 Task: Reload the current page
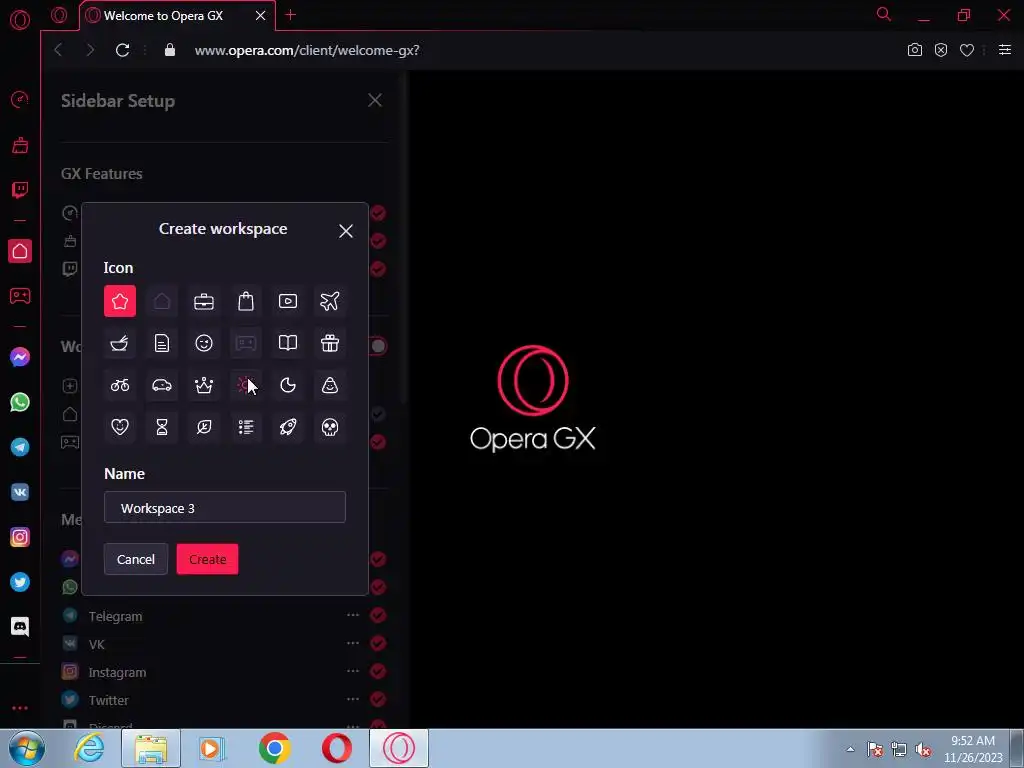(122, 50)
